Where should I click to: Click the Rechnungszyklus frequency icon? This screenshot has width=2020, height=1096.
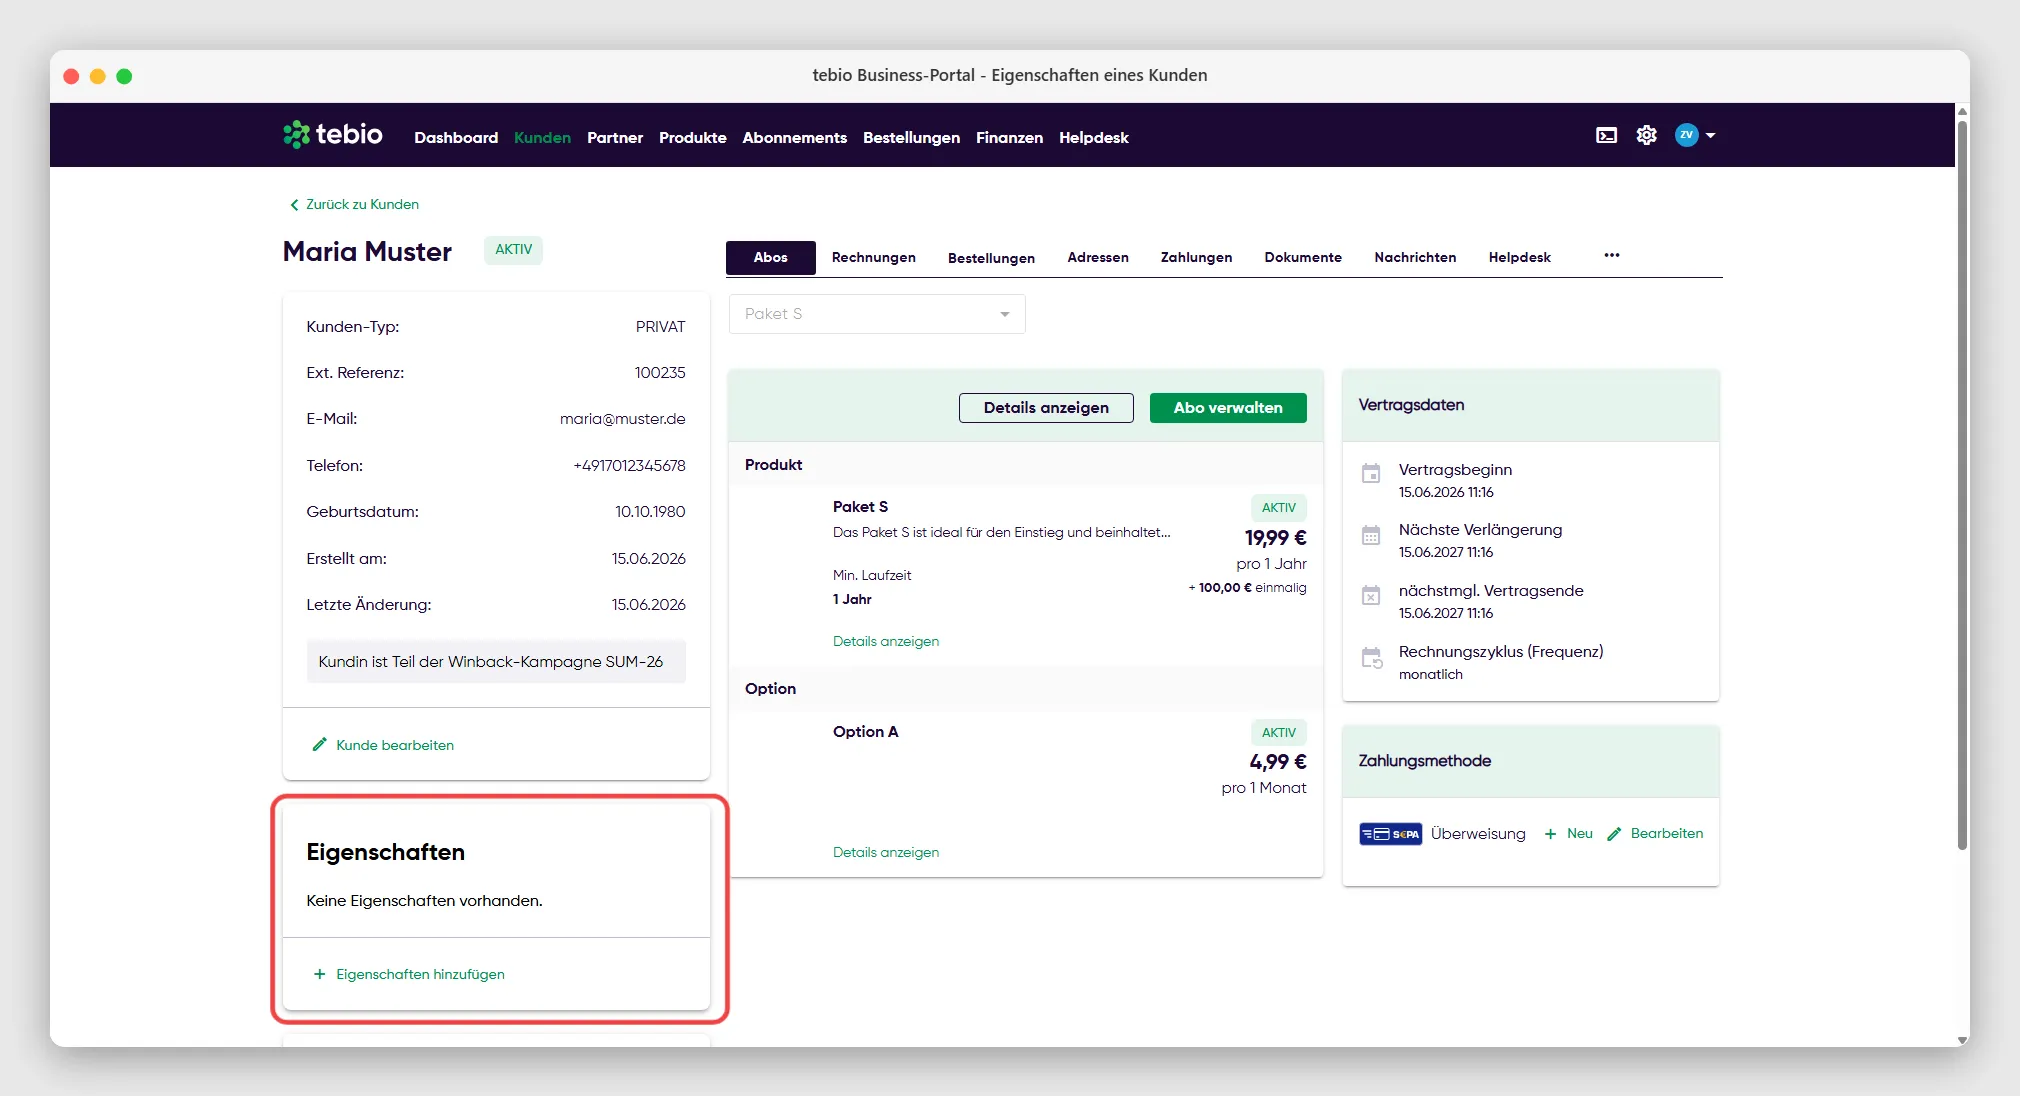click(1371, 657)
